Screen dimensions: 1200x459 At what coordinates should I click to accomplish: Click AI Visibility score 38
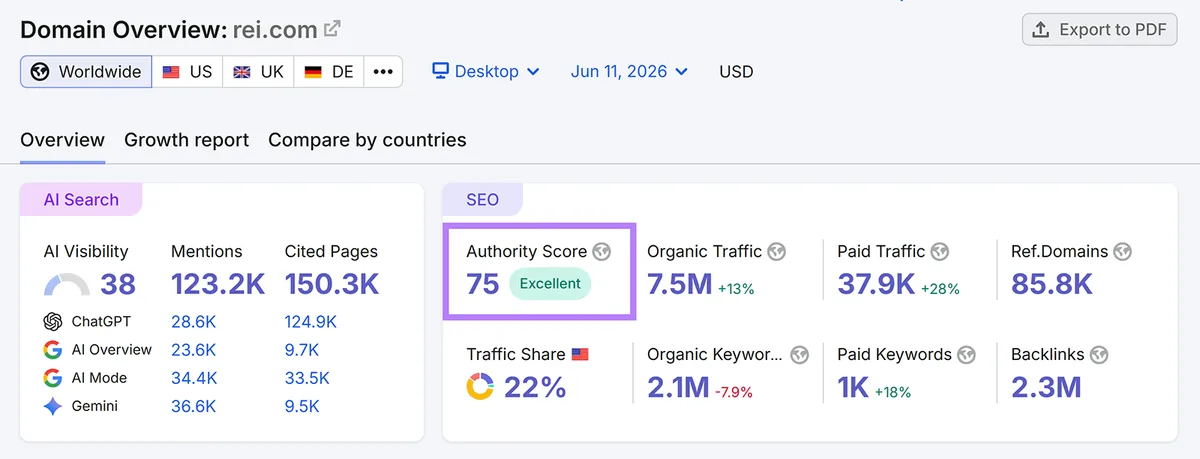(x=118, y=285)
